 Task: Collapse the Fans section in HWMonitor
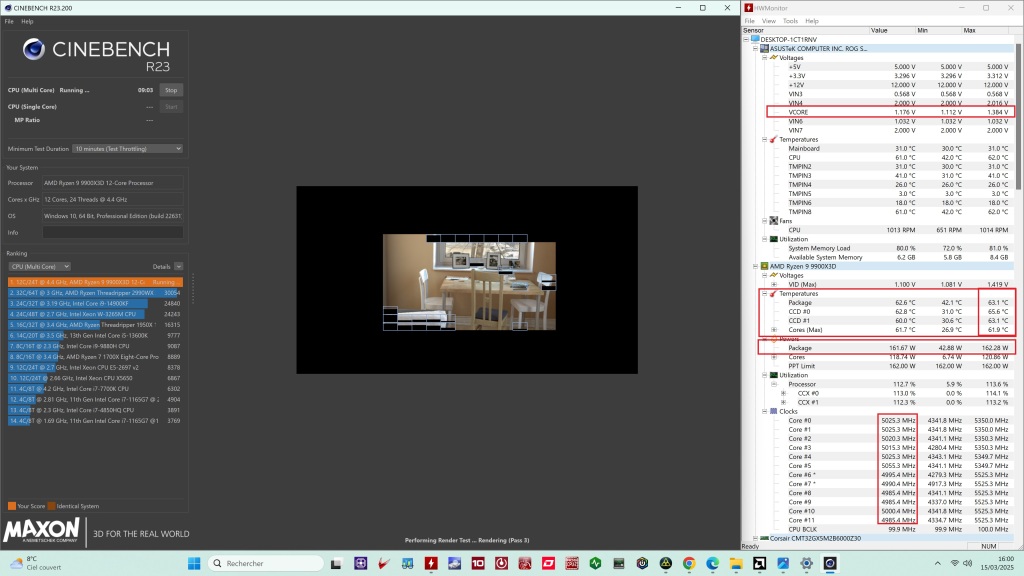pos(764,221)
